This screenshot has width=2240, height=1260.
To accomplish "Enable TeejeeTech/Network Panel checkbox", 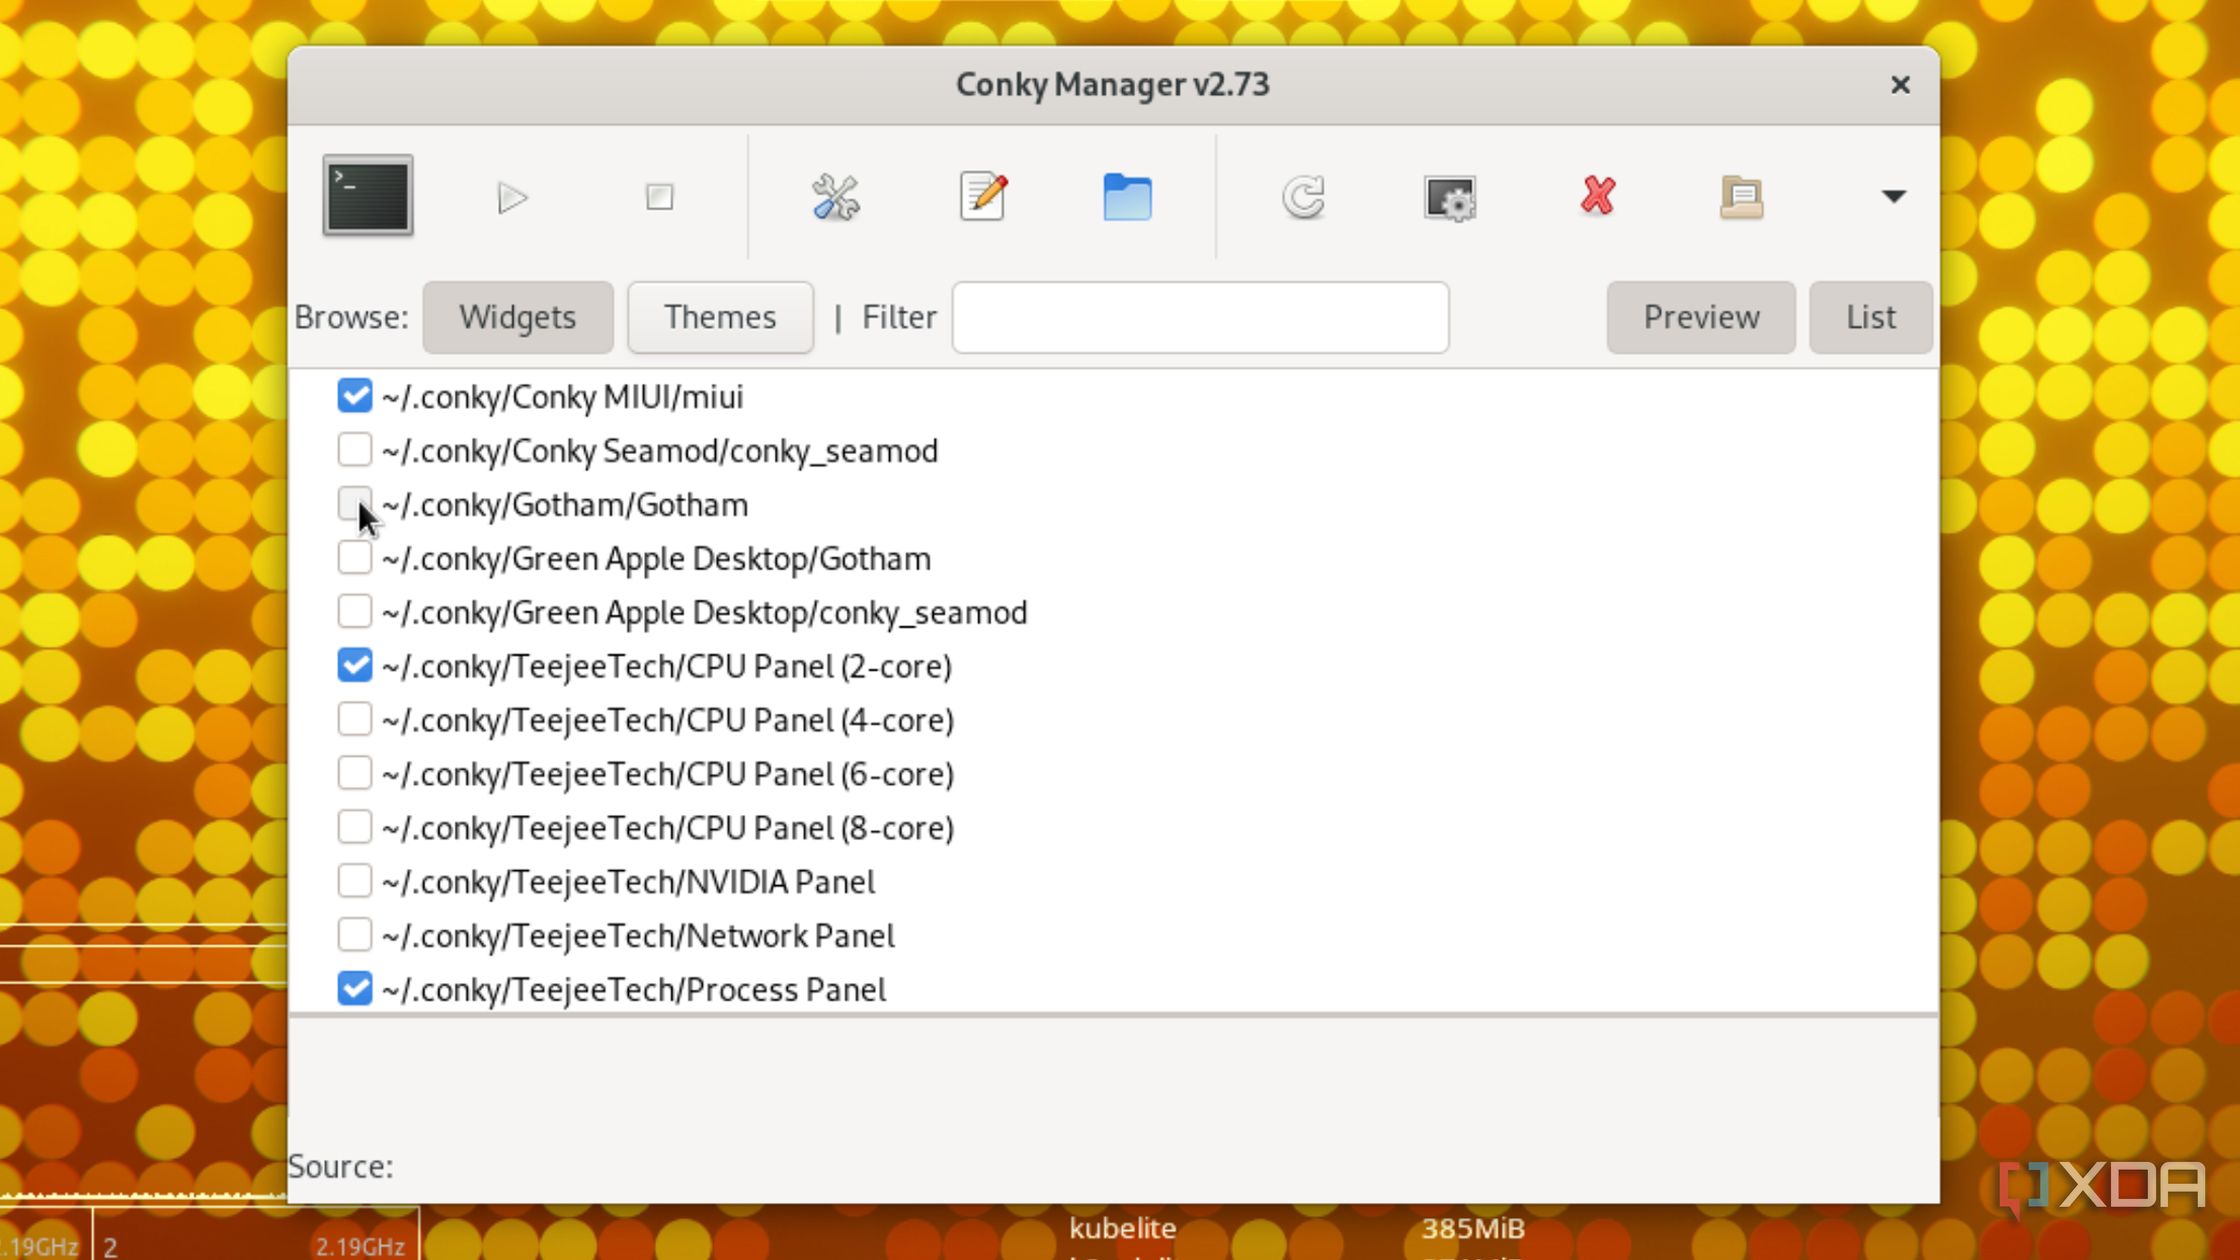I will click(x=354, y=935).
